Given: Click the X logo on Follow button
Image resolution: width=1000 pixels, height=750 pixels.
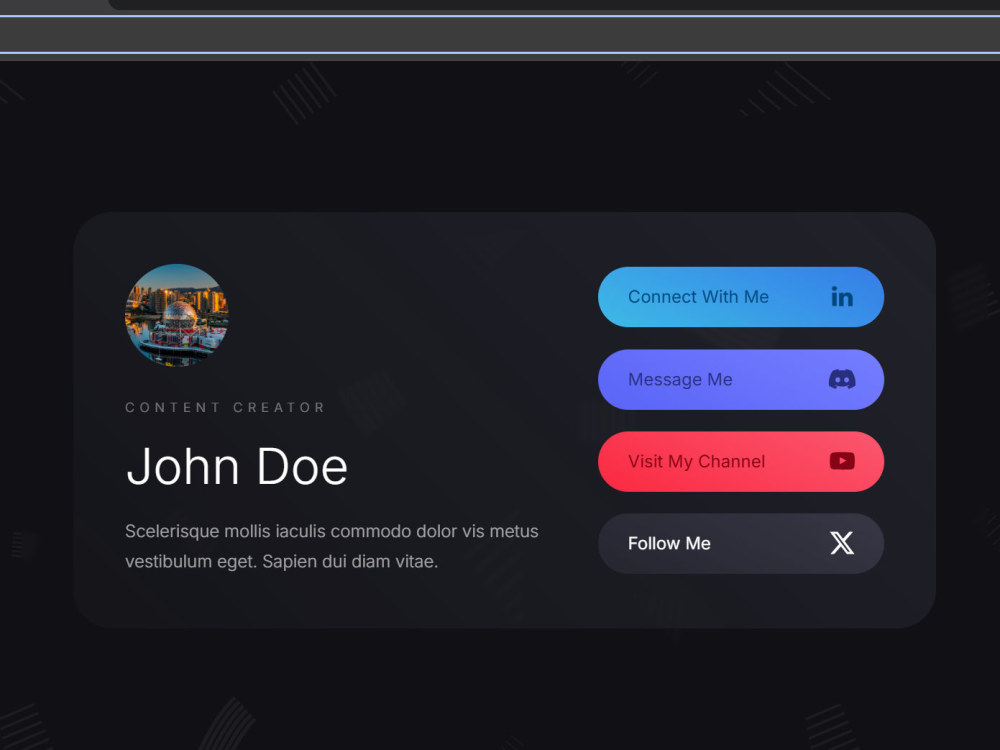Looking at the screenshot, I should pyautogui.click(x=842, y=543).
